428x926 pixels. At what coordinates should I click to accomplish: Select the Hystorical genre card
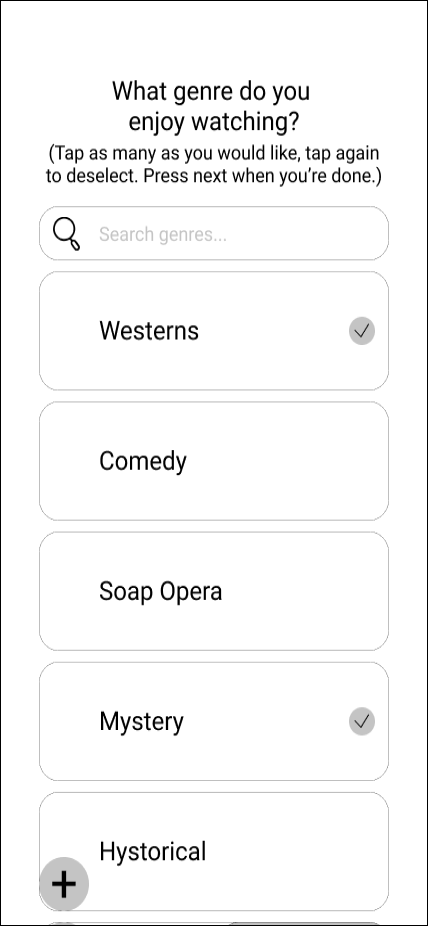click(x=214, y=852)
